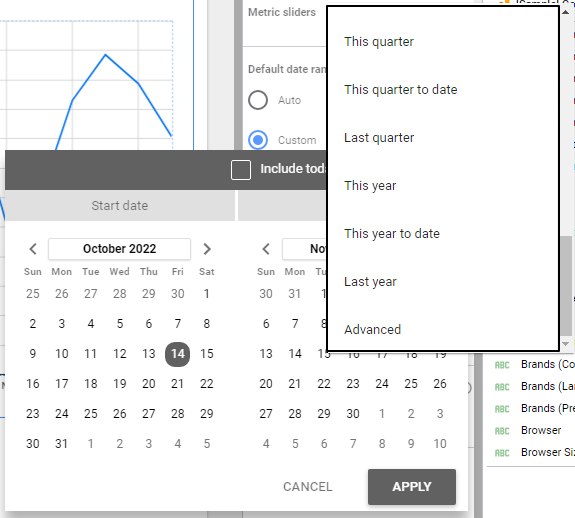
Task: Click ABC icon next to Browser Size field
Action: coord(502,453)
